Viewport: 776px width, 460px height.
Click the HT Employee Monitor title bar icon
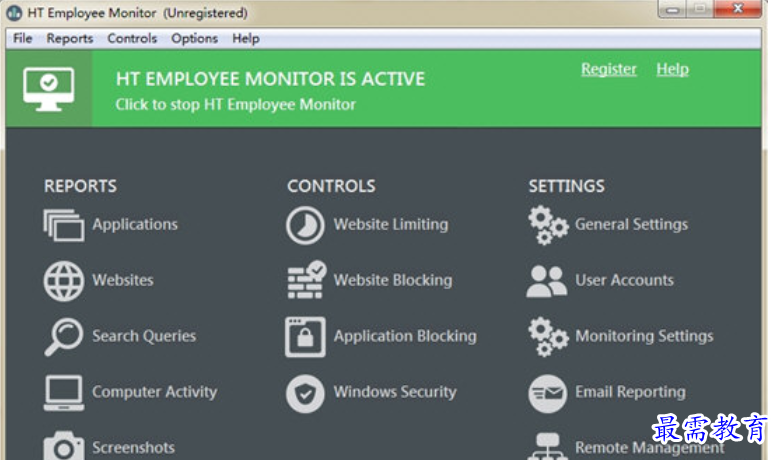click(14, 13)
